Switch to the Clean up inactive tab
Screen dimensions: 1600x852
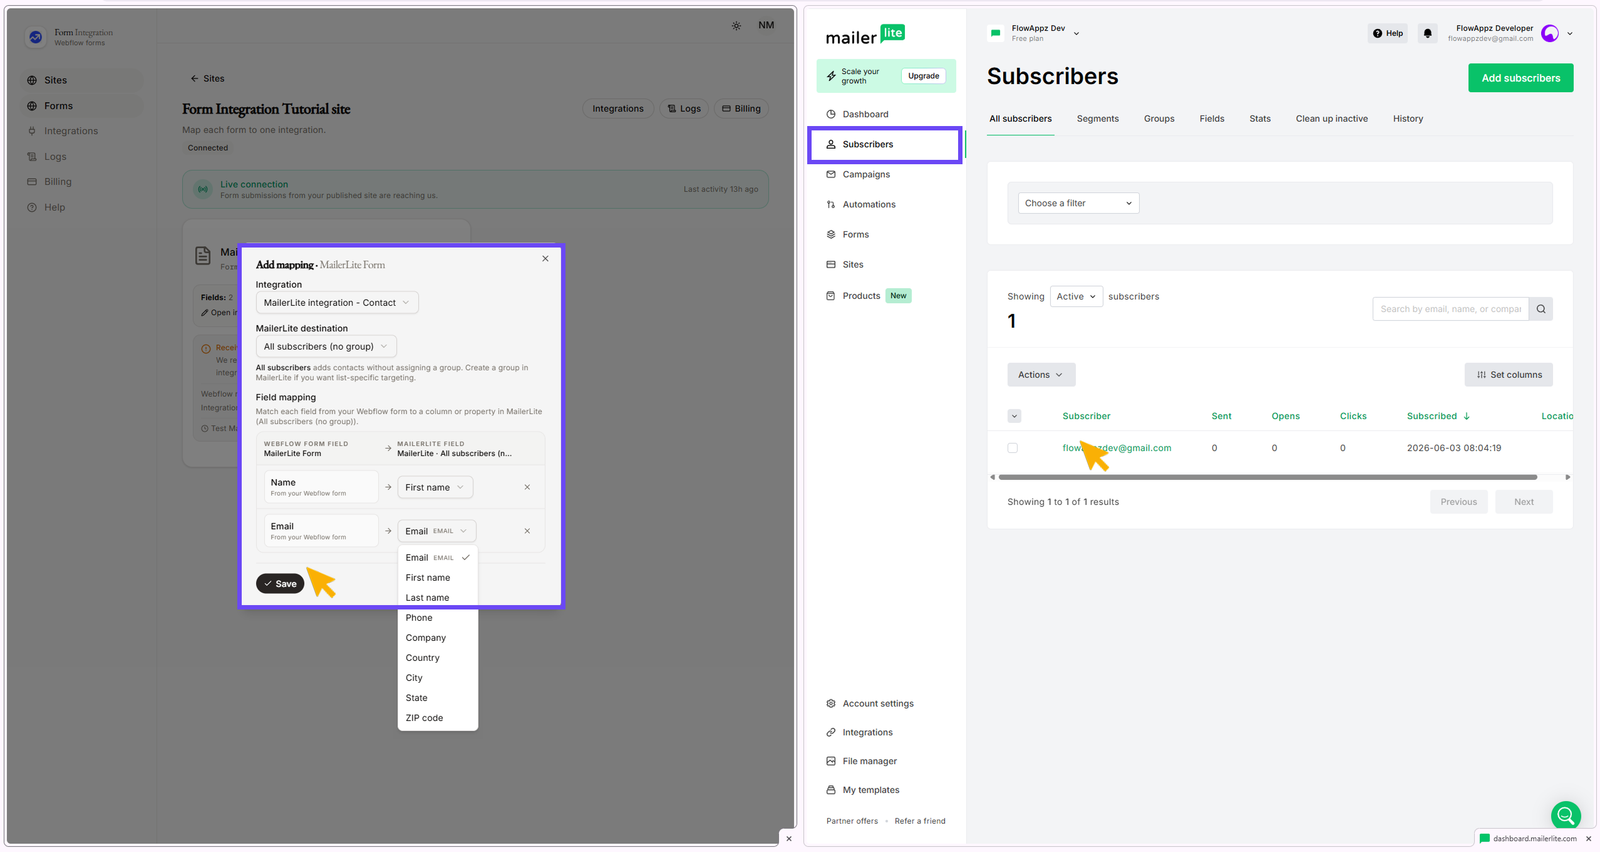(1331, 119)
